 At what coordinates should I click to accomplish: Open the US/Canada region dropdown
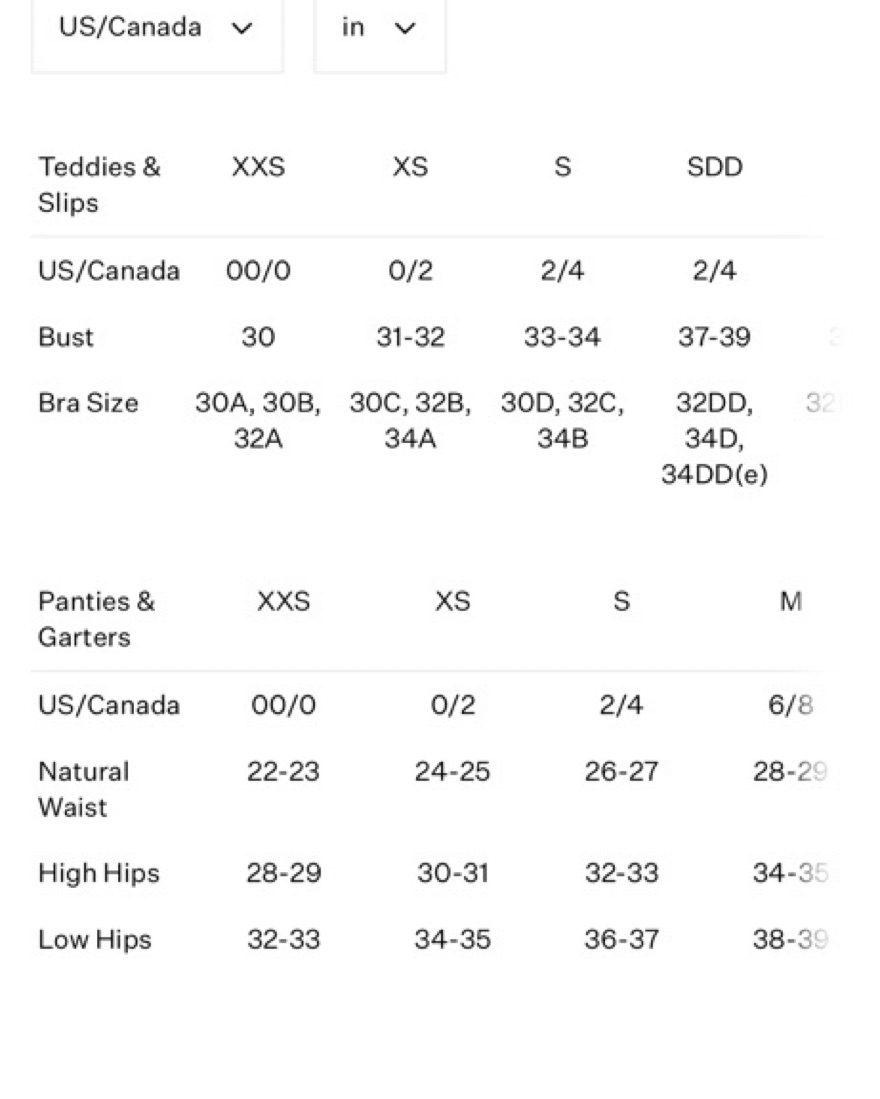(156, 28)
